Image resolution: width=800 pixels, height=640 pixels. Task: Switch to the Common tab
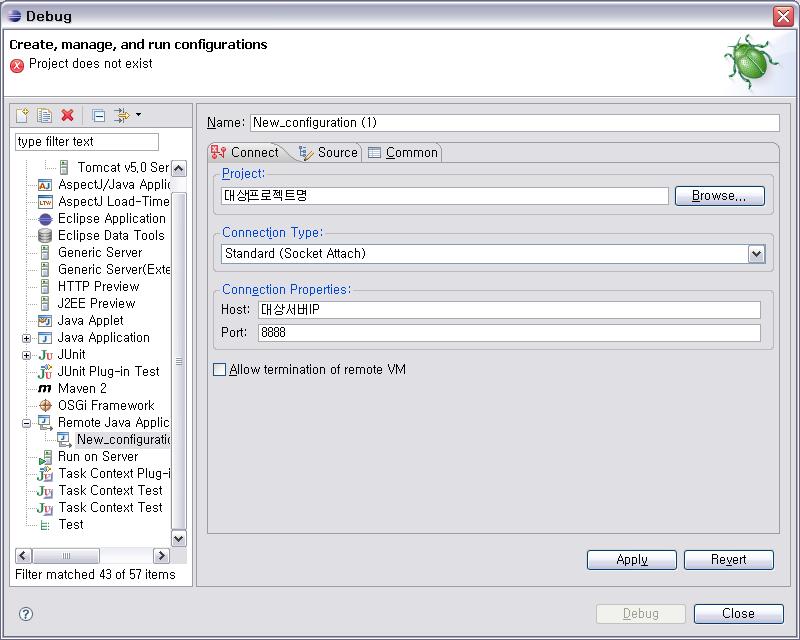point(403,152)
